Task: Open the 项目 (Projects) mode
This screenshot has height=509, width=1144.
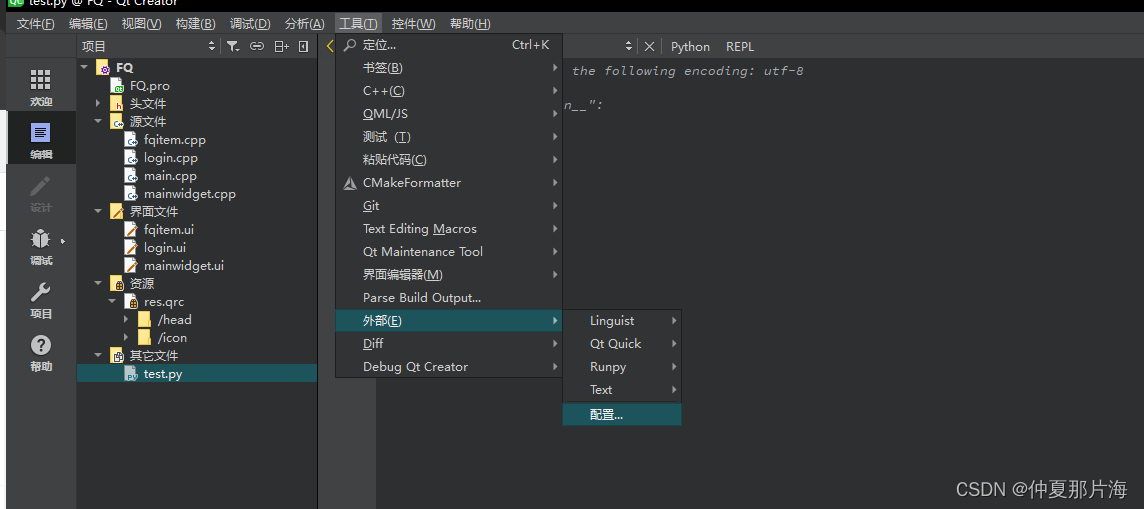Action: (41, 300)
